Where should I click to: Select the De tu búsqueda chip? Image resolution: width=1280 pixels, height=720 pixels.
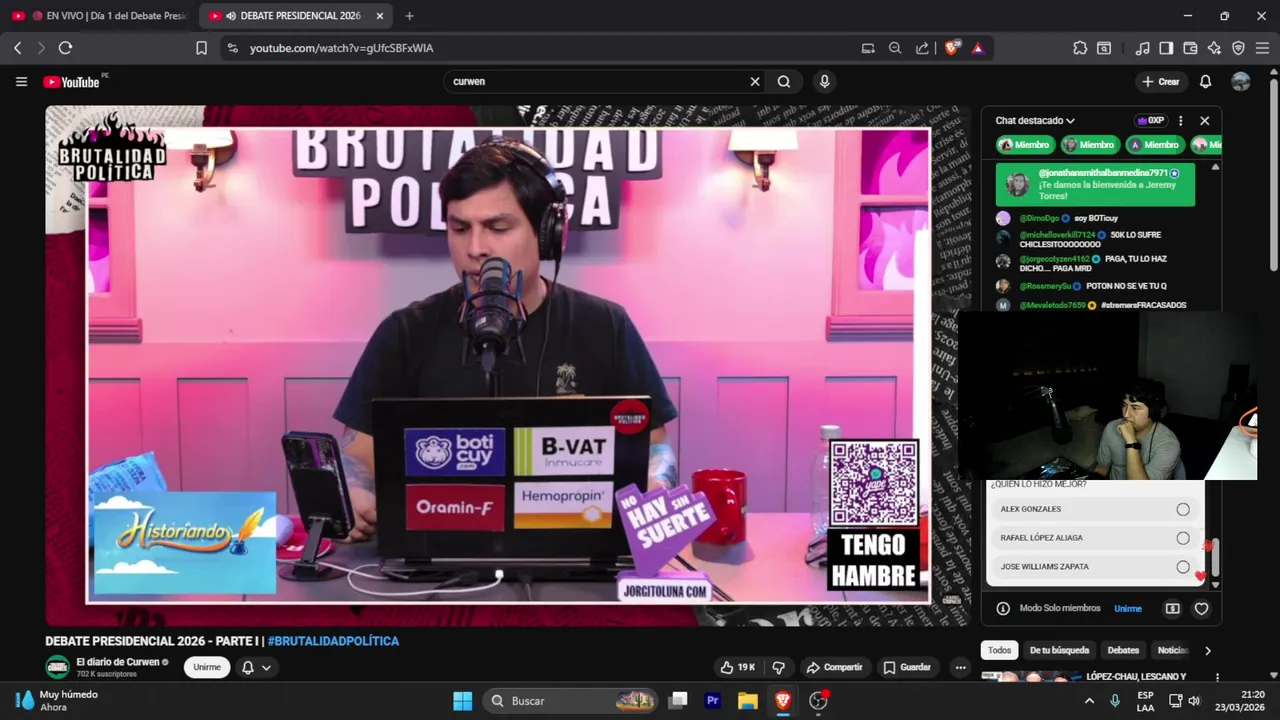(1059, 650)
